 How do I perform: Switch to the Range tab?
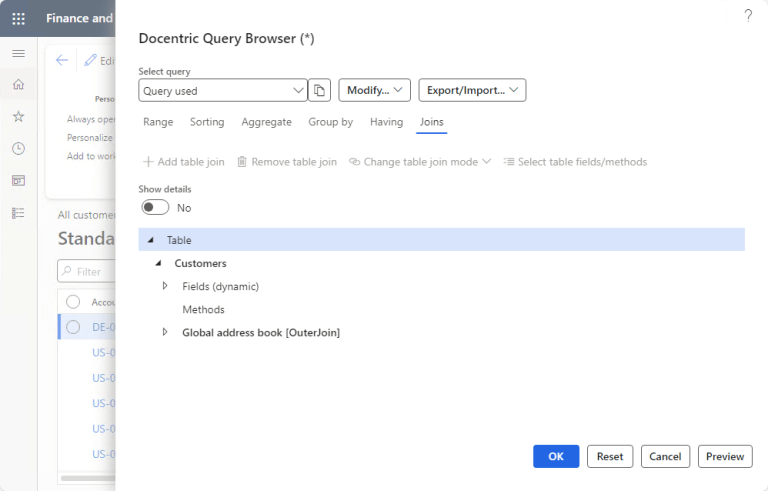pos(158,122)
